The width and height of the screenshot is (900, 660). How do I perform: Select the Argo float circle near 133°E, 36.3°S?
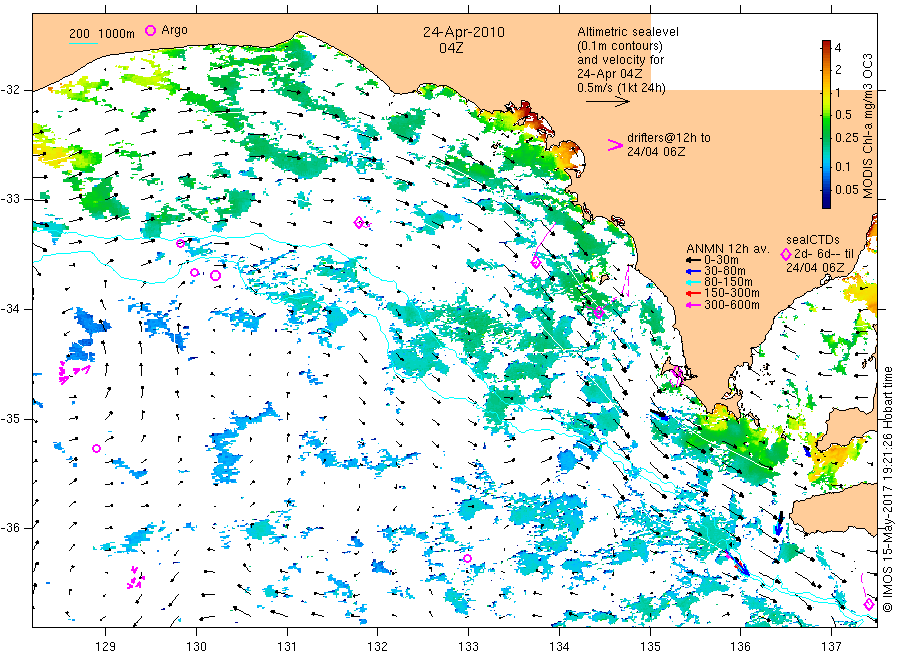tap(467, 558)
